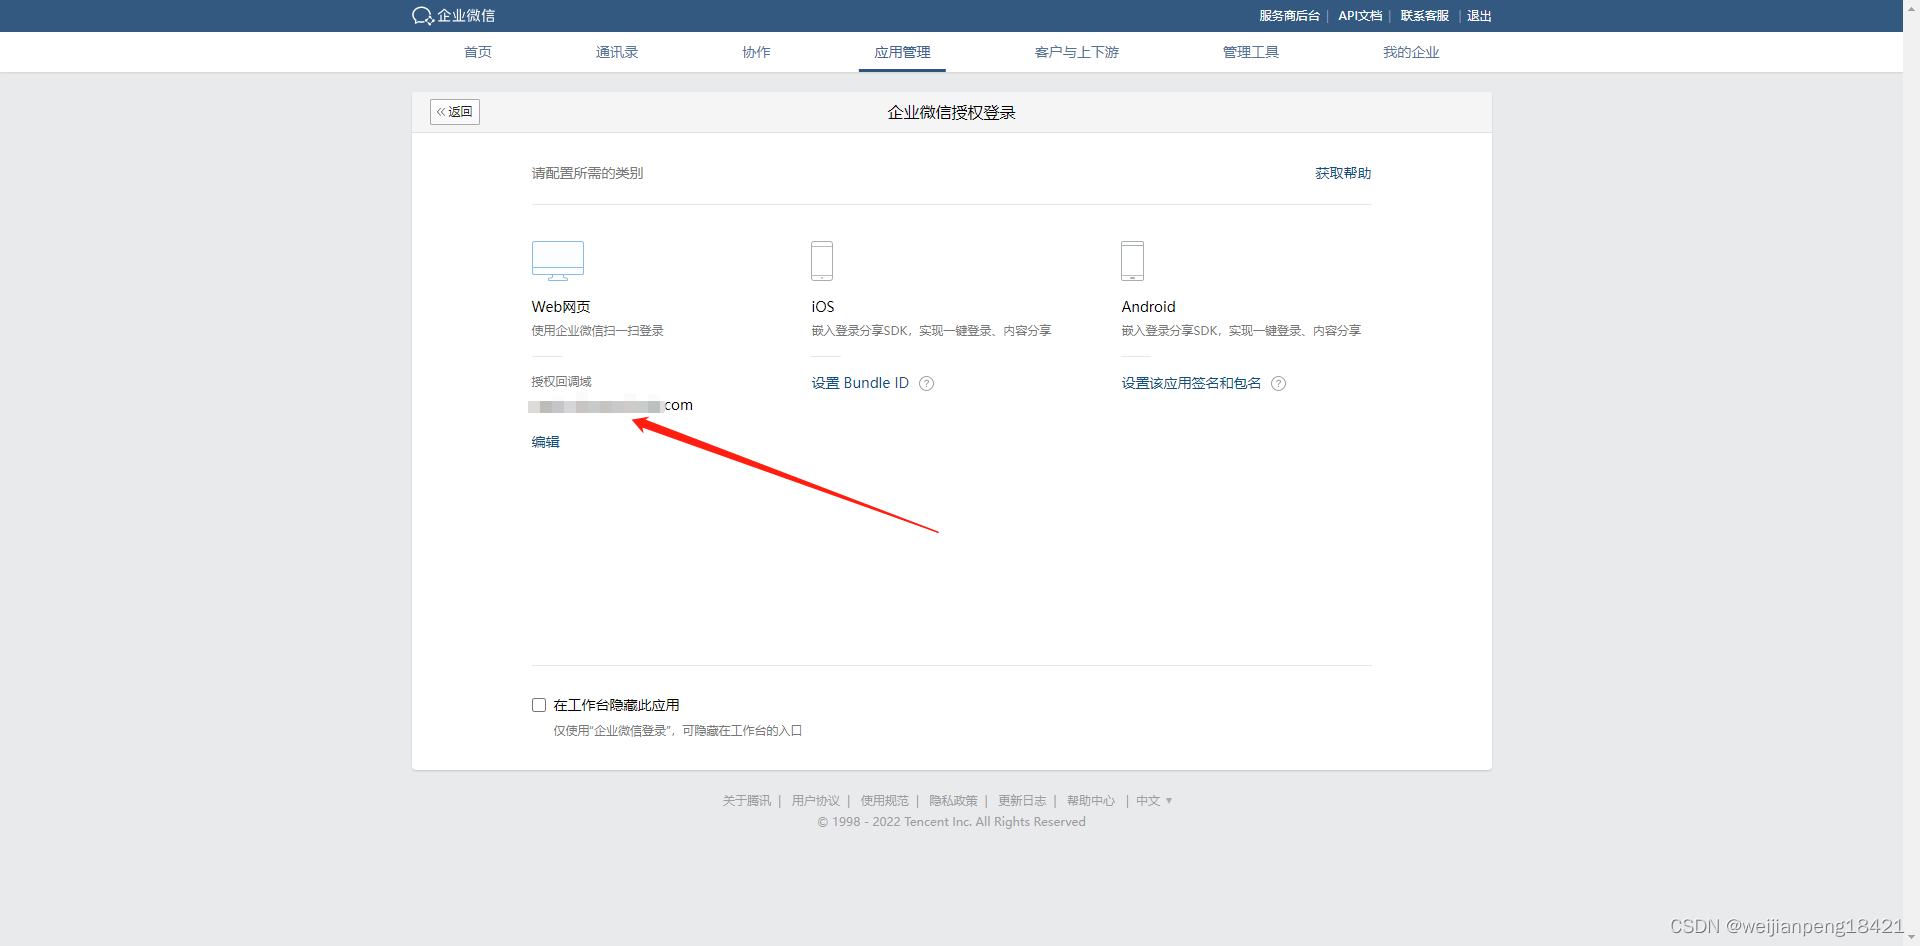Click 设置 Bundle ID link

pos(860,384)
